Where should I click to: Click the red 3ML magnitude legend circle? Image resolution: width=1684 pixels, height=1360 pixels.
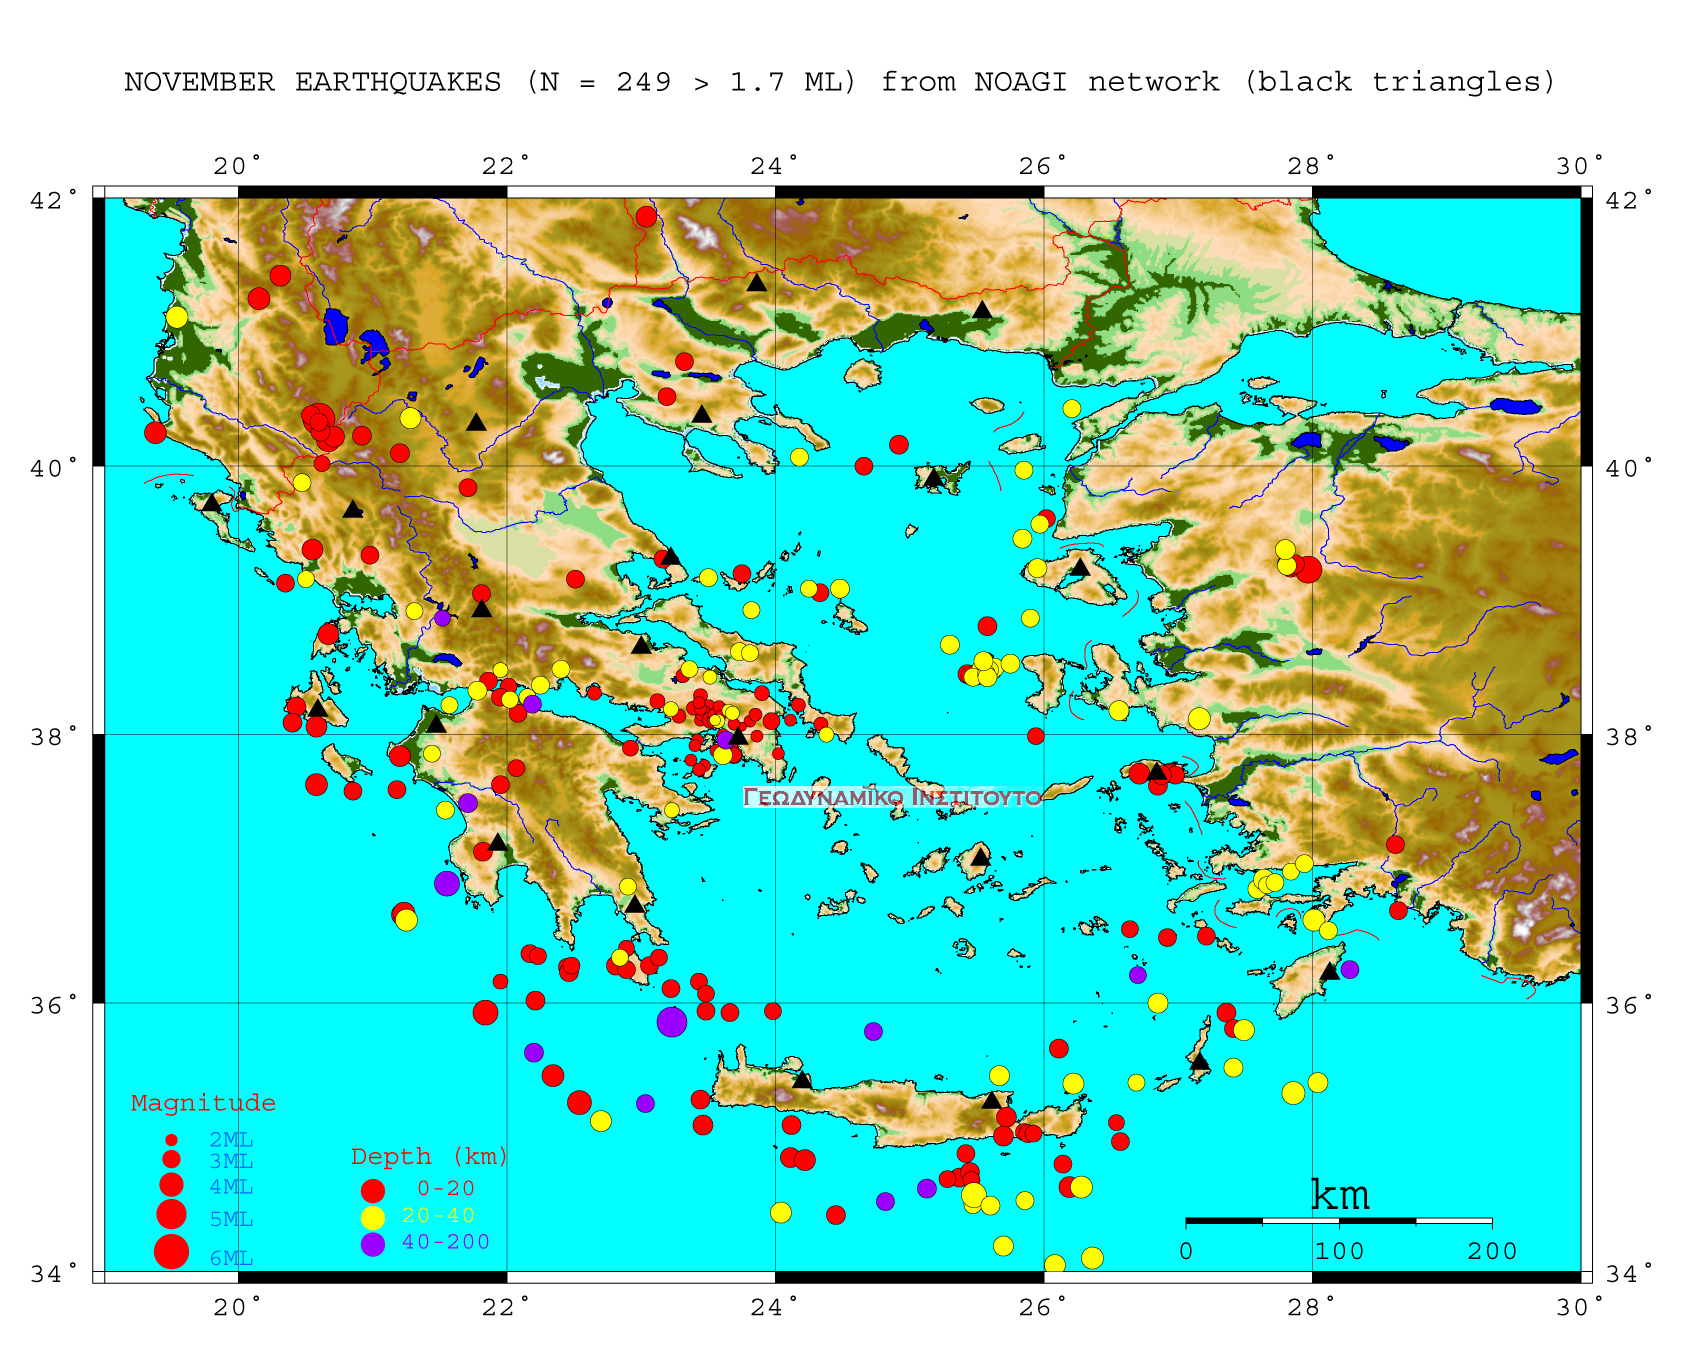171,1159
